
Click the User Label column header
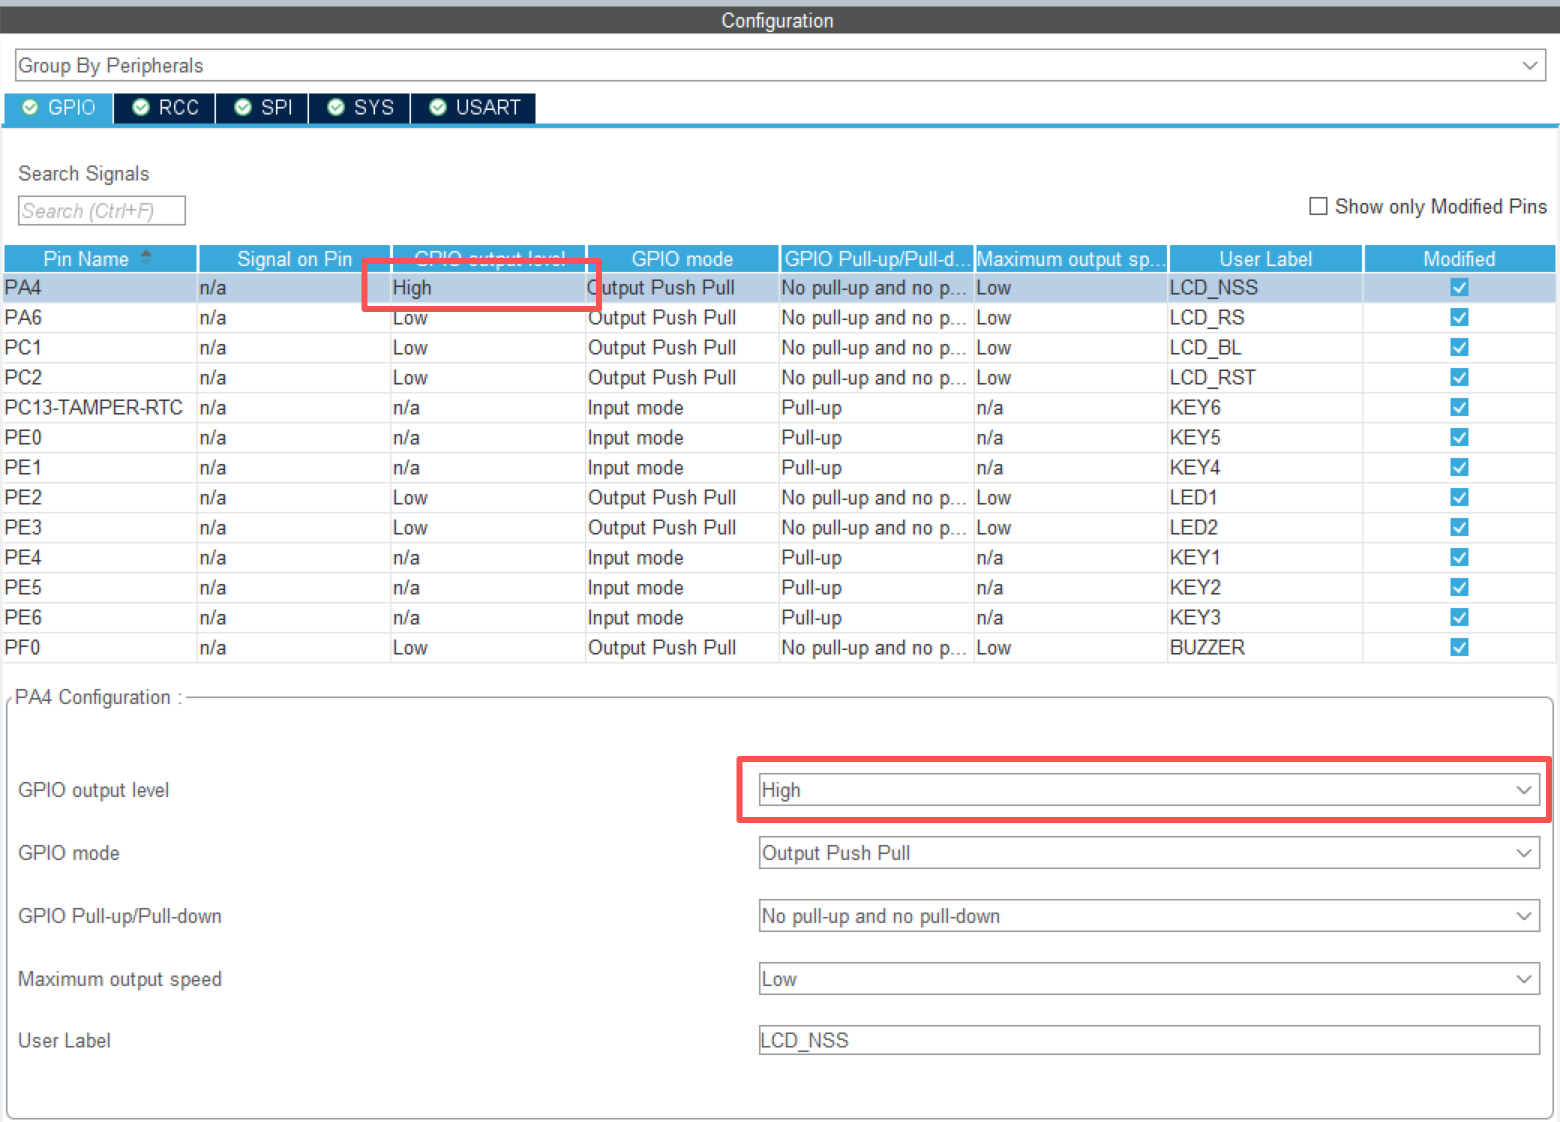(x=1265, y=259)
